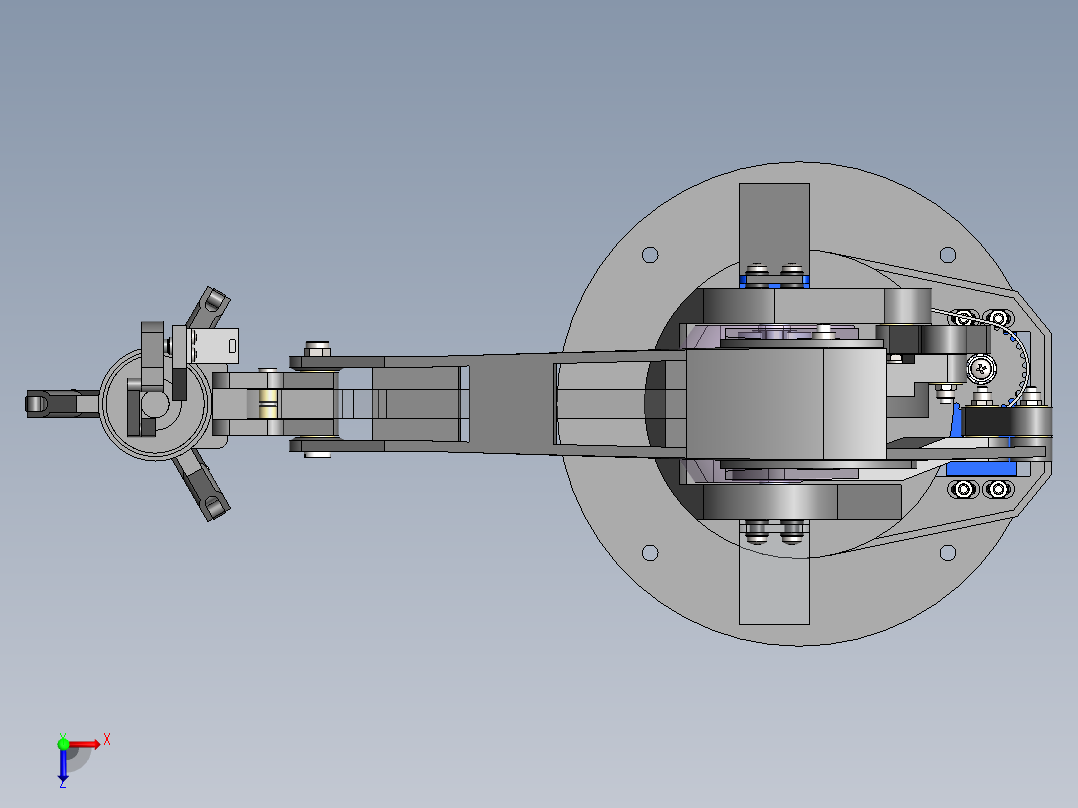
Task: Select the hex bolt atop the arm elbow joint
Action: [x=318, y=349]
